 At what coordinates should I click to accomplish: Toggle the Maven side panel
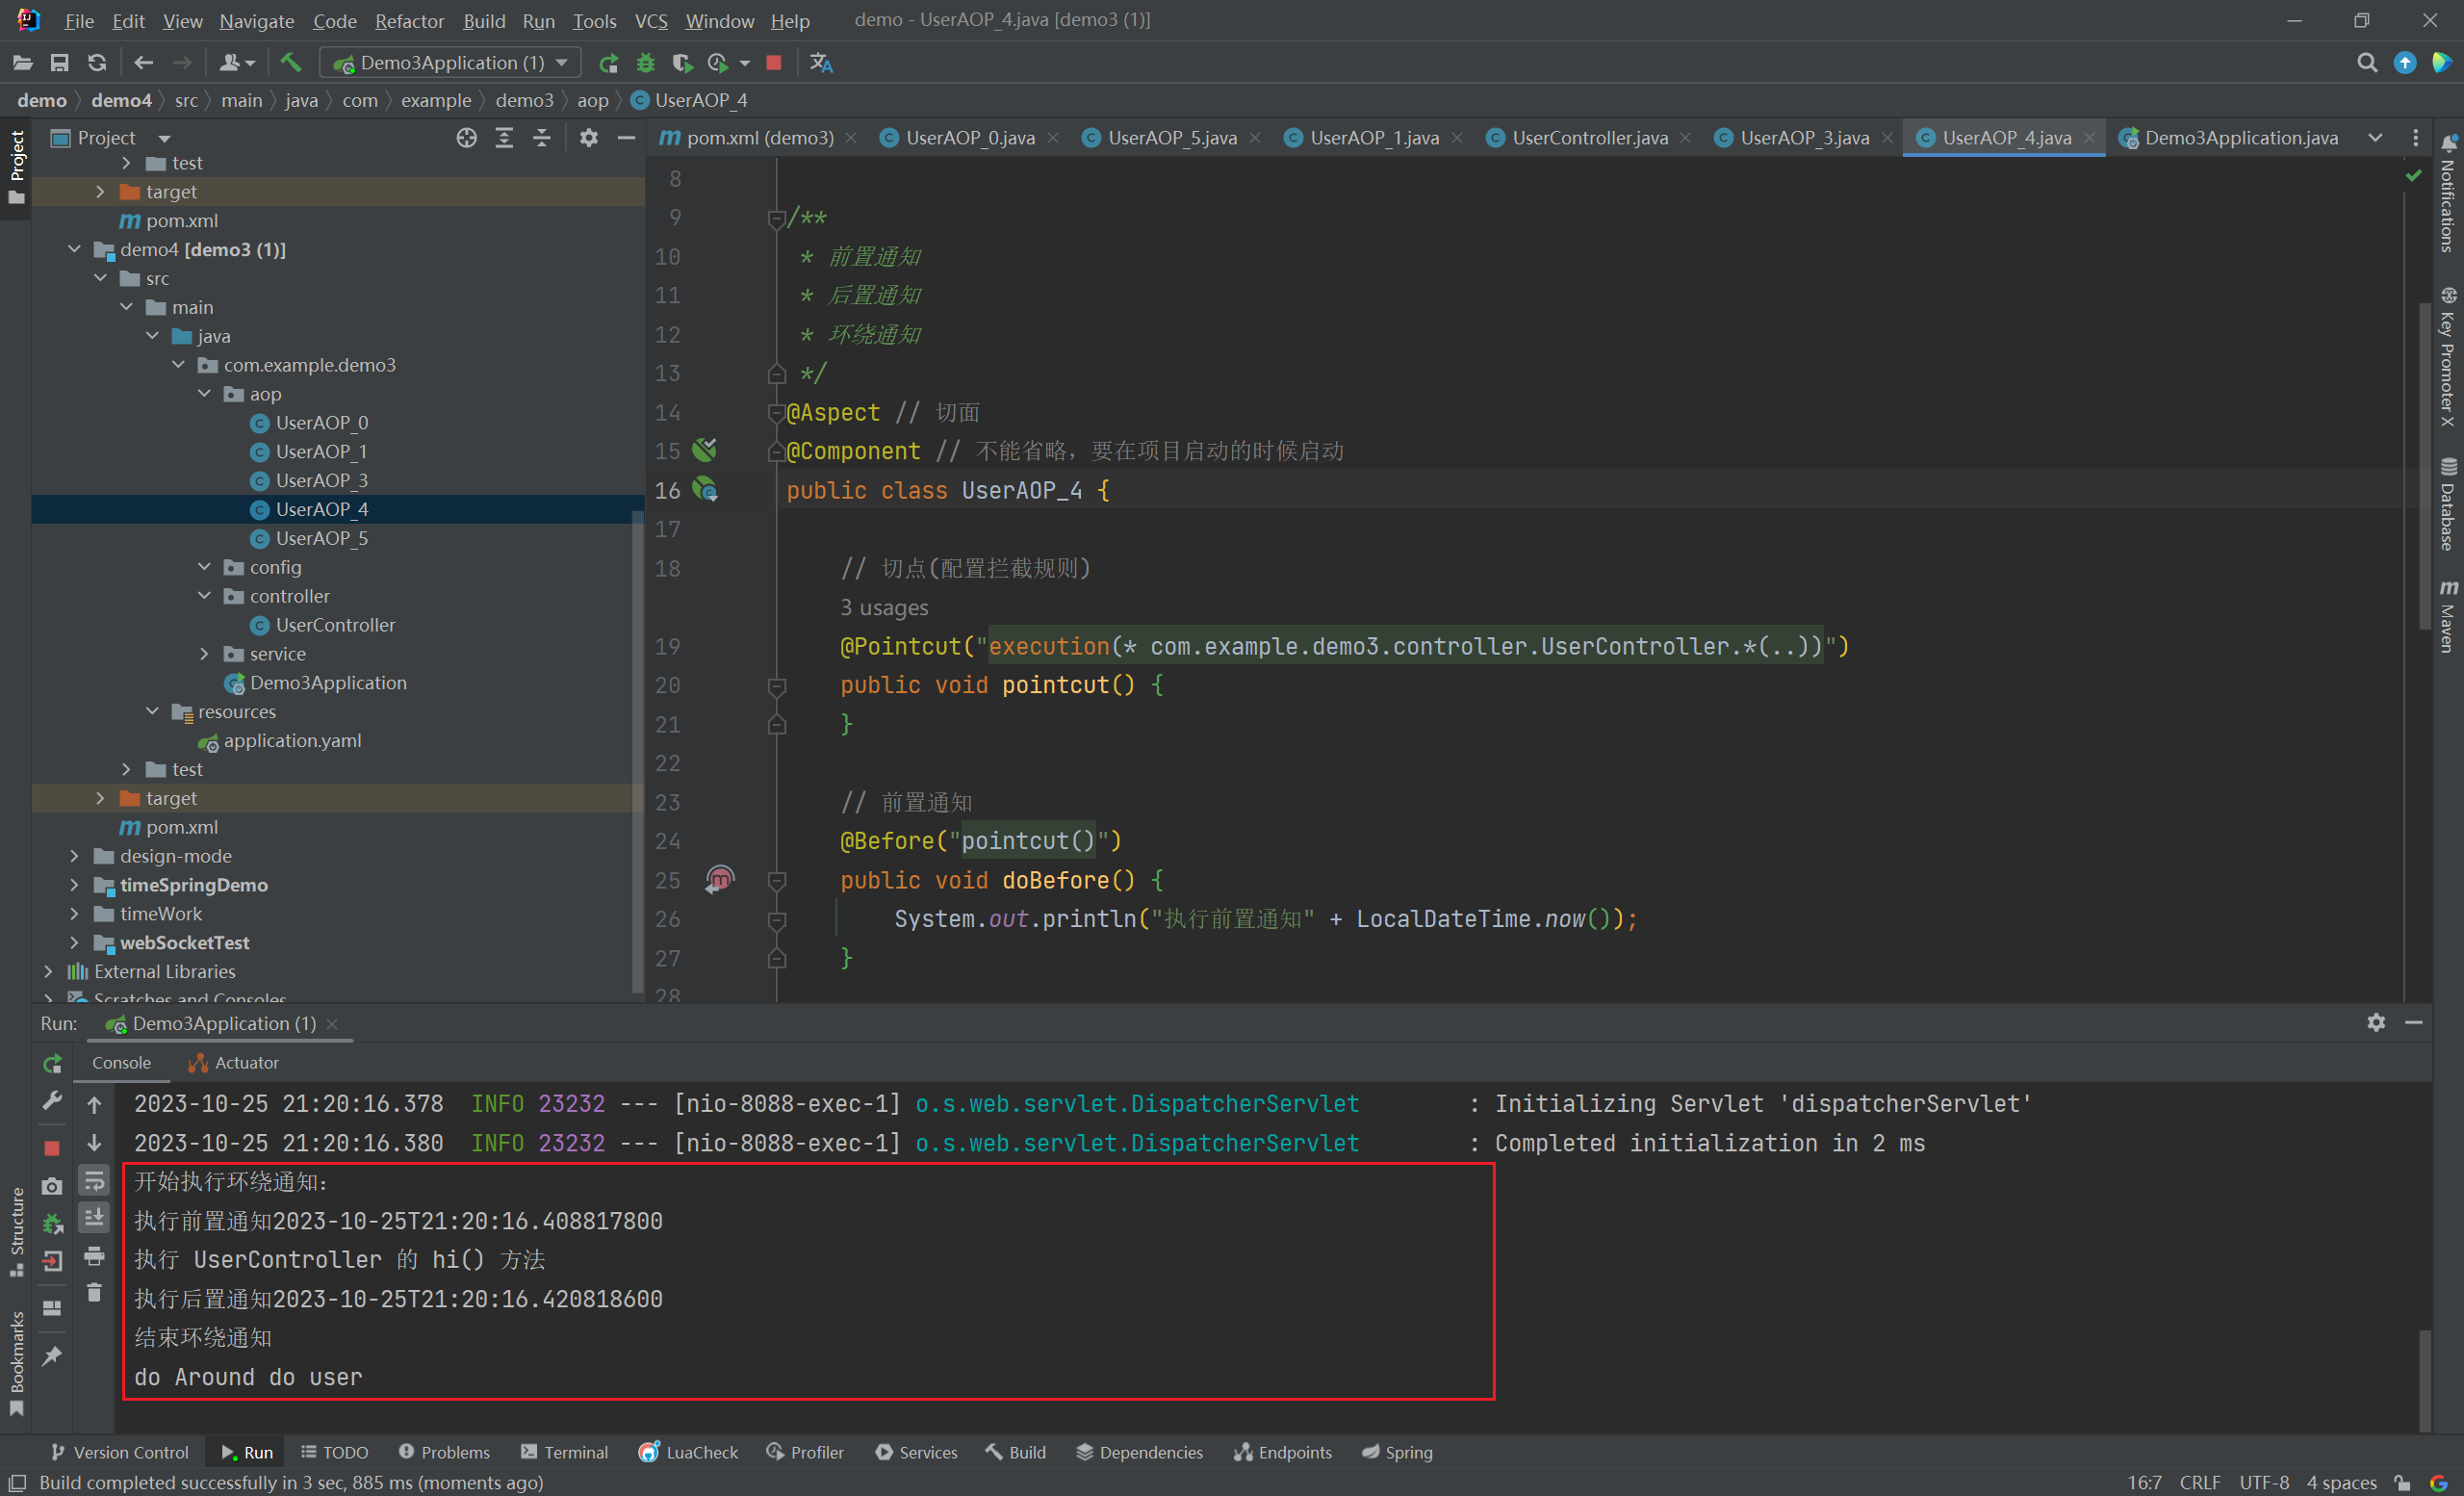pos(2447,615)
